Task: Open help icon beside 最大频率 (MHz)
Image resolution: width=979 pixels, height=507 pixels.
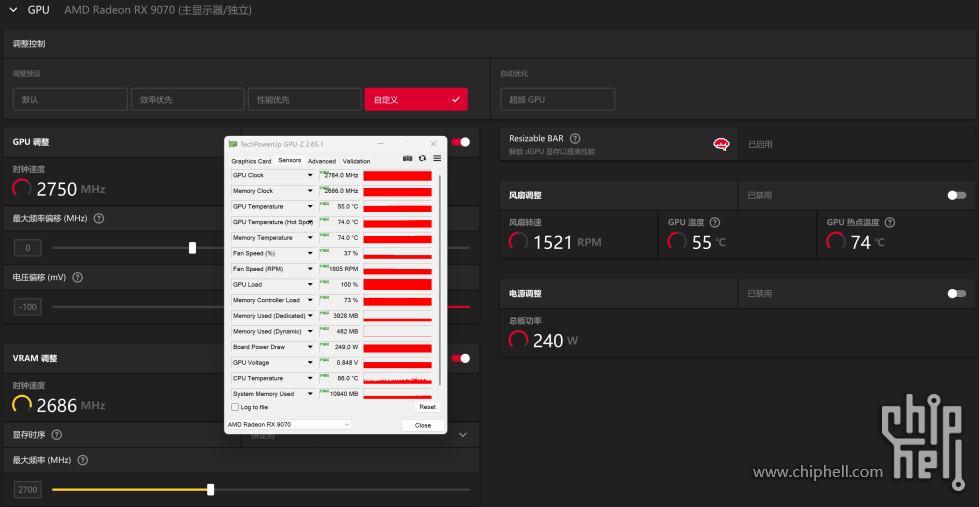Action: (82, 460)
